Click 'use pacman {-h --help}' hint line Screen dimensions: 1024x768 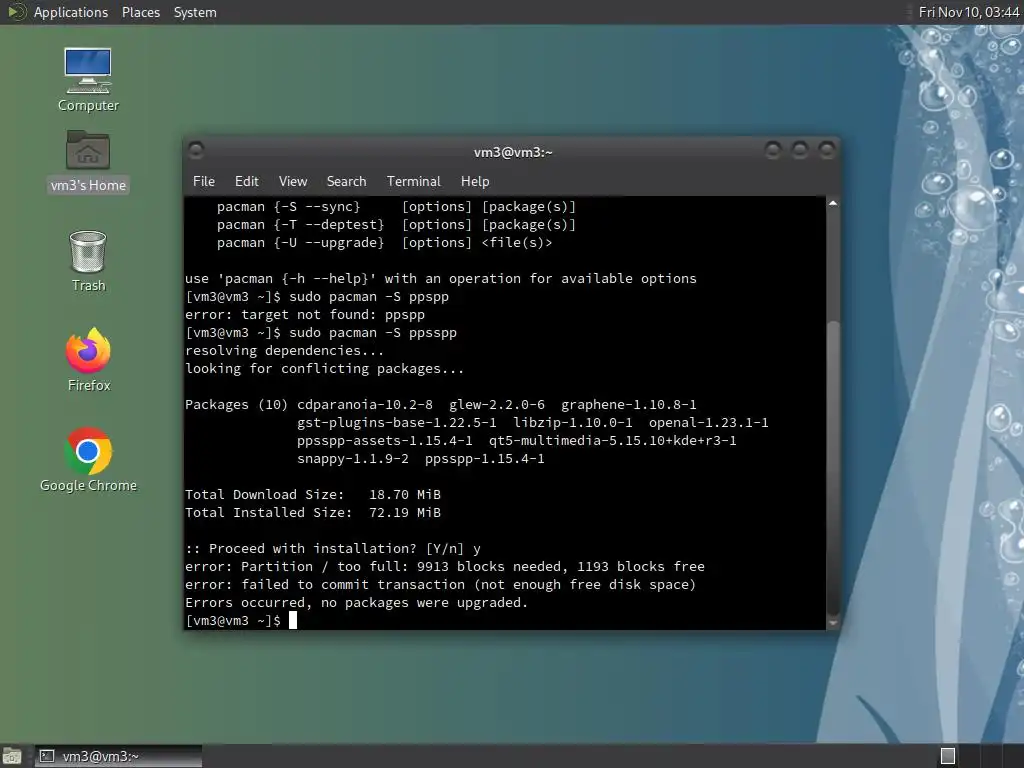[x=441, y=279]
